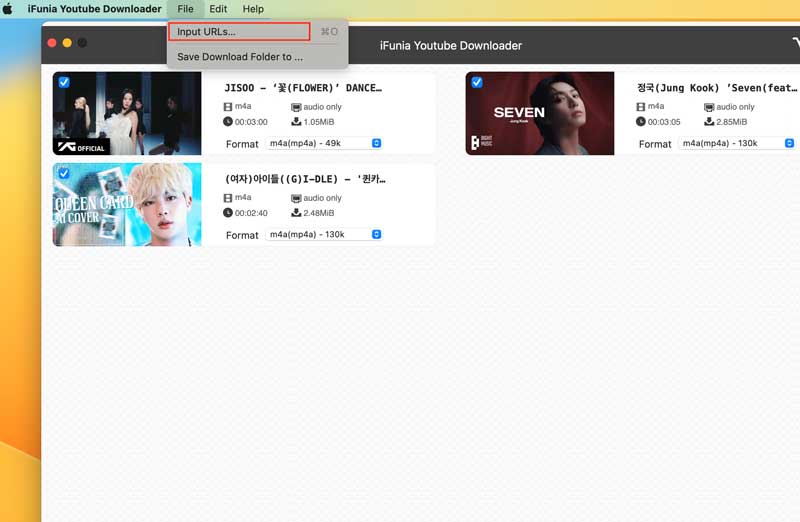Viewport: 800px width, 522px height.
Task: Toggle the Jung Kook Seven checkbox
Action: point(477,82)
